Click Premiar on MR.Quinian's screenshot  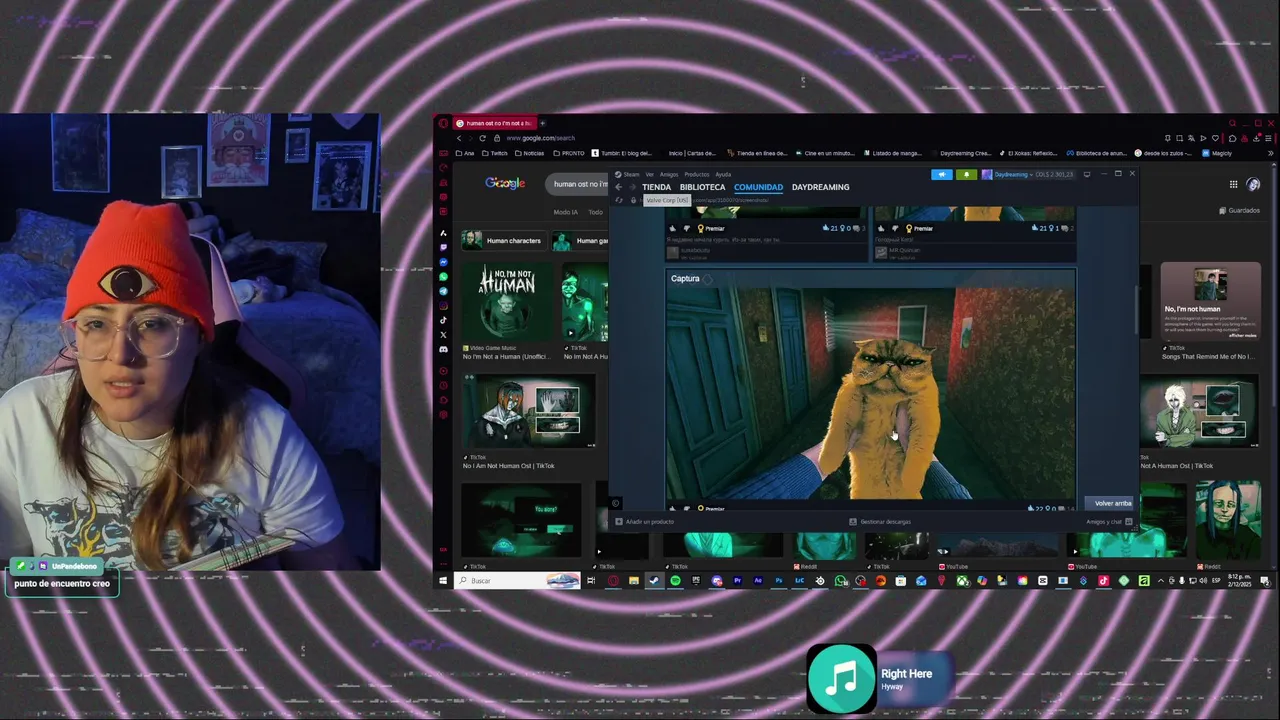click(919, 228)
